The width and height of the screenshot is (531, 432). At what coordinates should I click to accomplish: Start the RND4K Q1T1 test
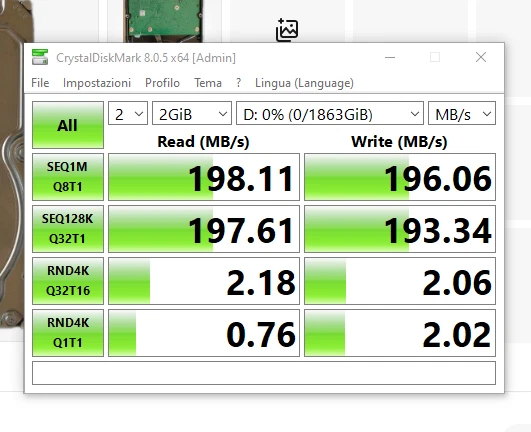68,333
